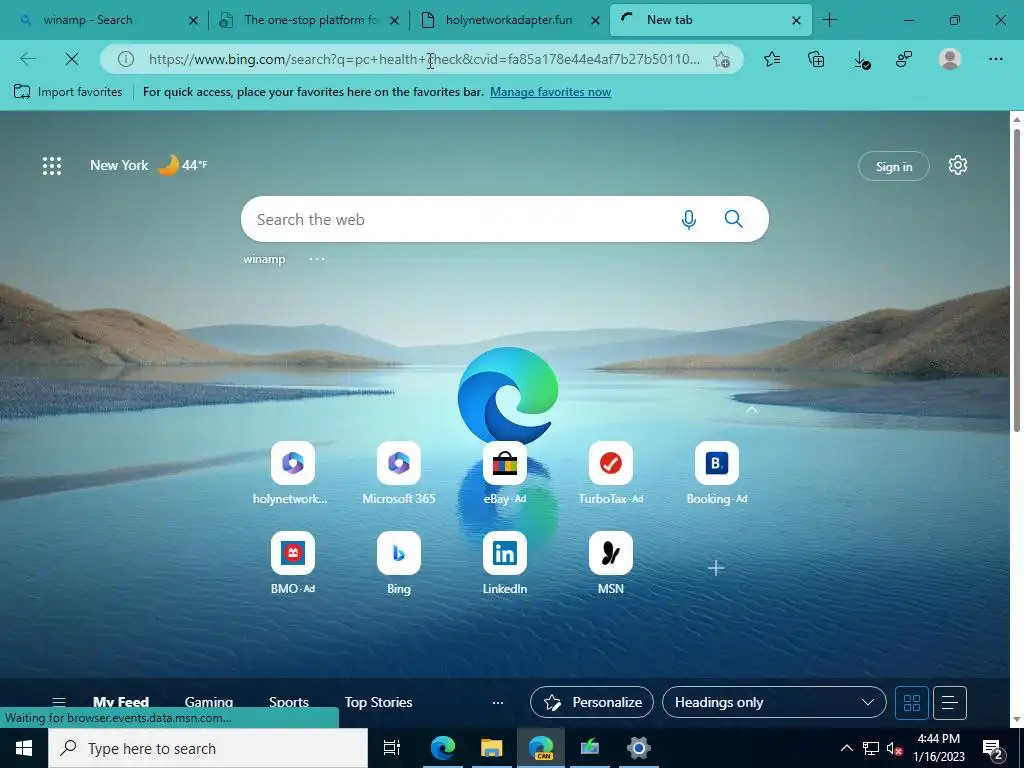The width and height of the screenshot is (1024, 768).
Task: Open Booking quick link tile
Action: pyautogui.click(x=716, y=473)
